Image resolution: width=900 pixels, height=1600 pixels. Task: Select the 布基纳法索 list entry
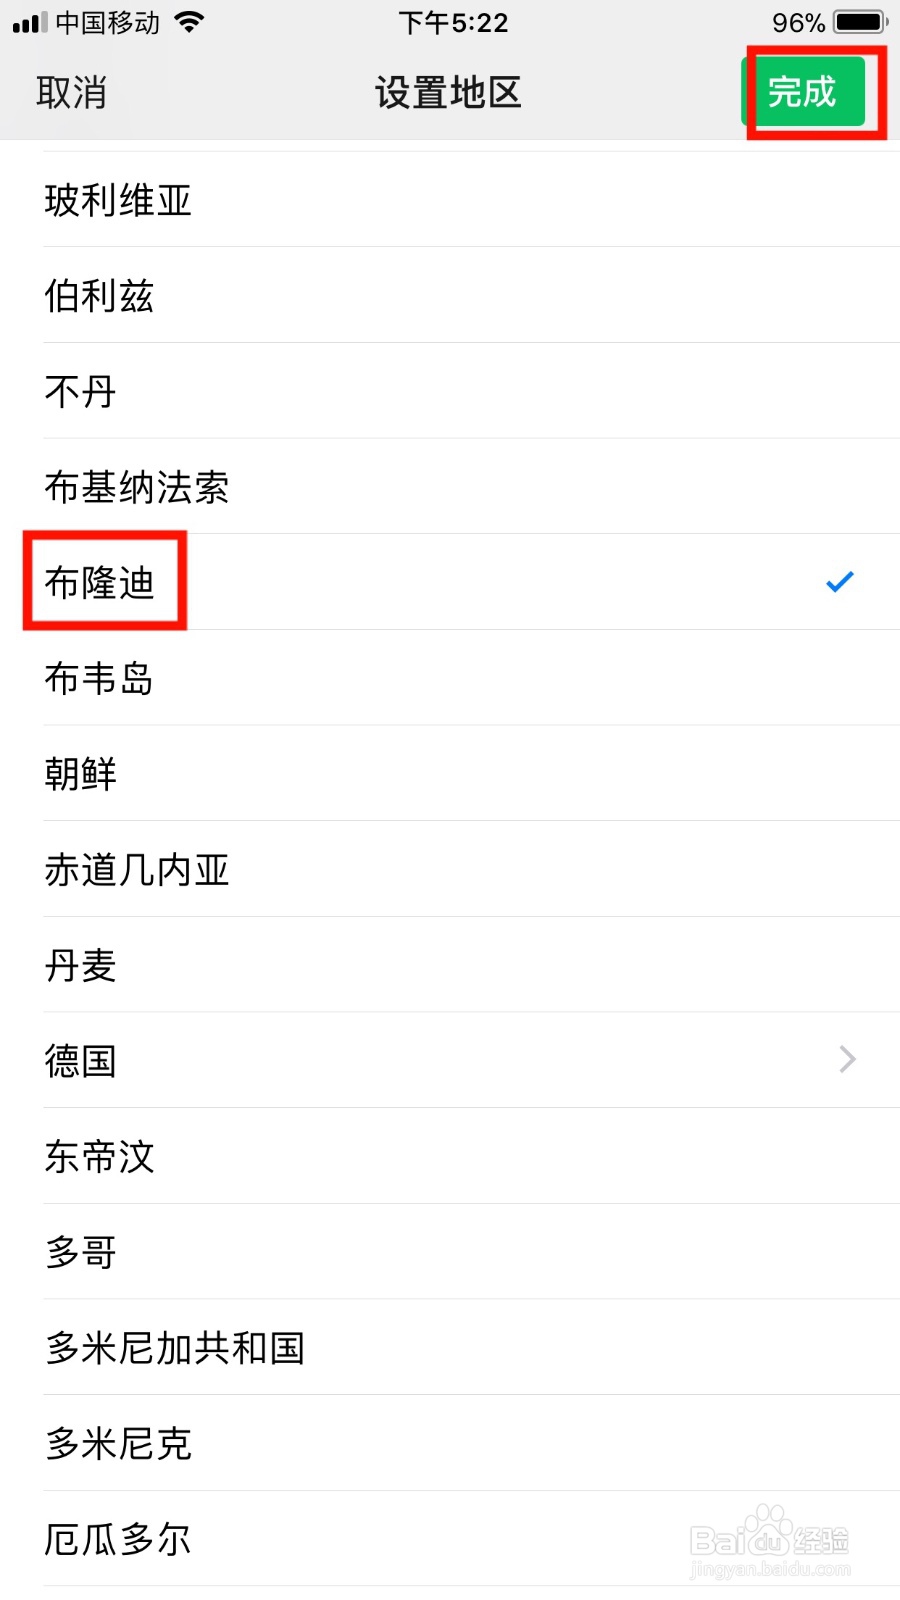coord(450,487)
